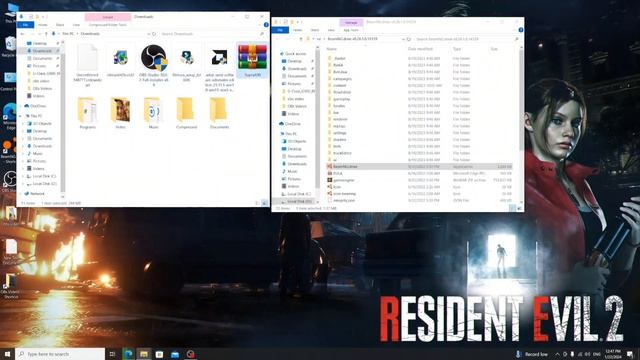Click taskbar Type here to search box
The width and height of the screenshot is (640, 360).
pyautogui.click(x=60, y=354)
